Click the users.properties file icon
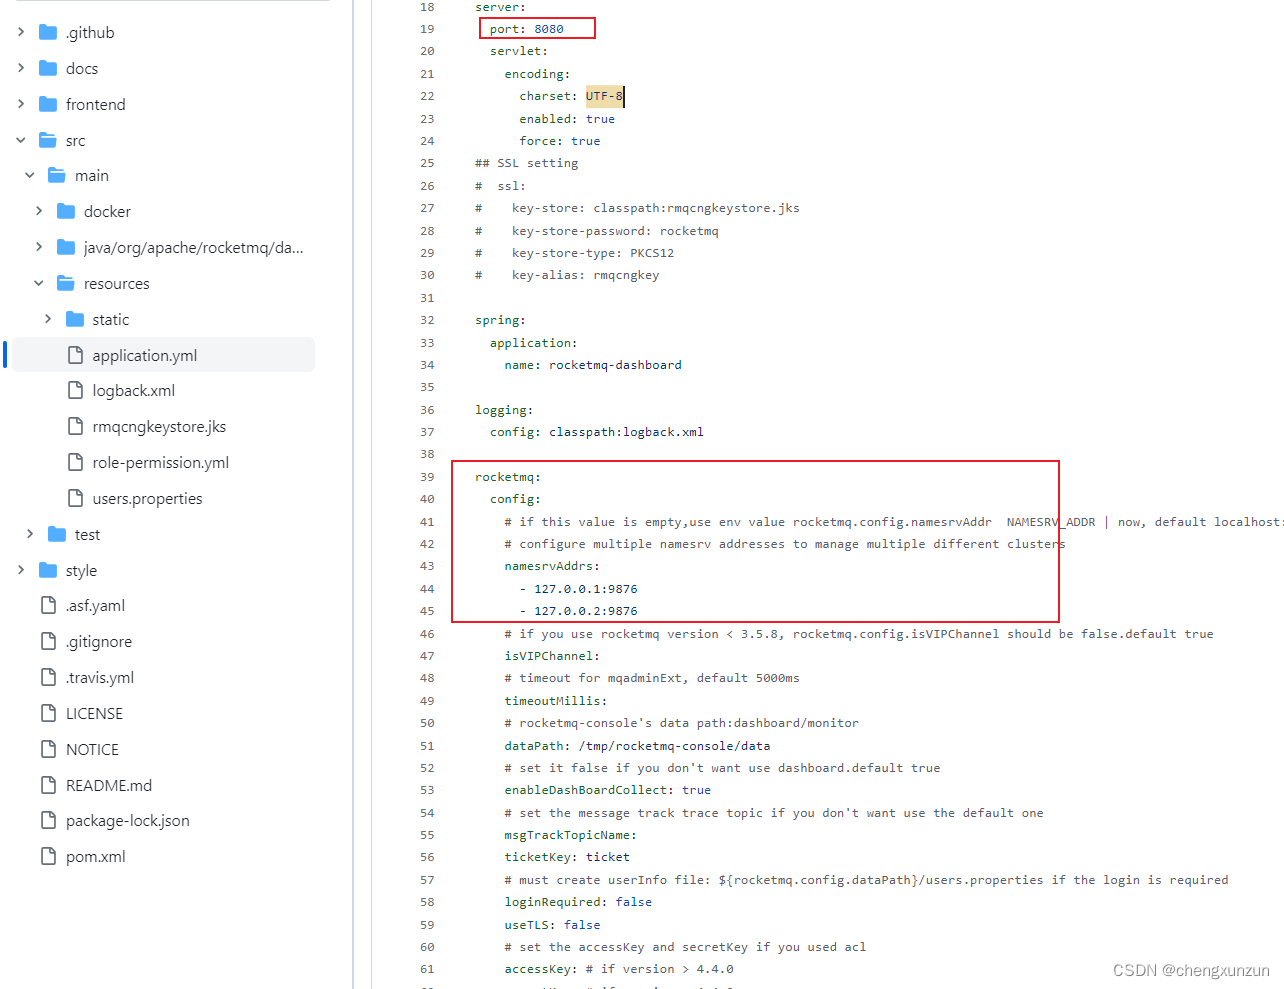Image resolution: width=1284 pixels, height=989 pixels. 75,498
